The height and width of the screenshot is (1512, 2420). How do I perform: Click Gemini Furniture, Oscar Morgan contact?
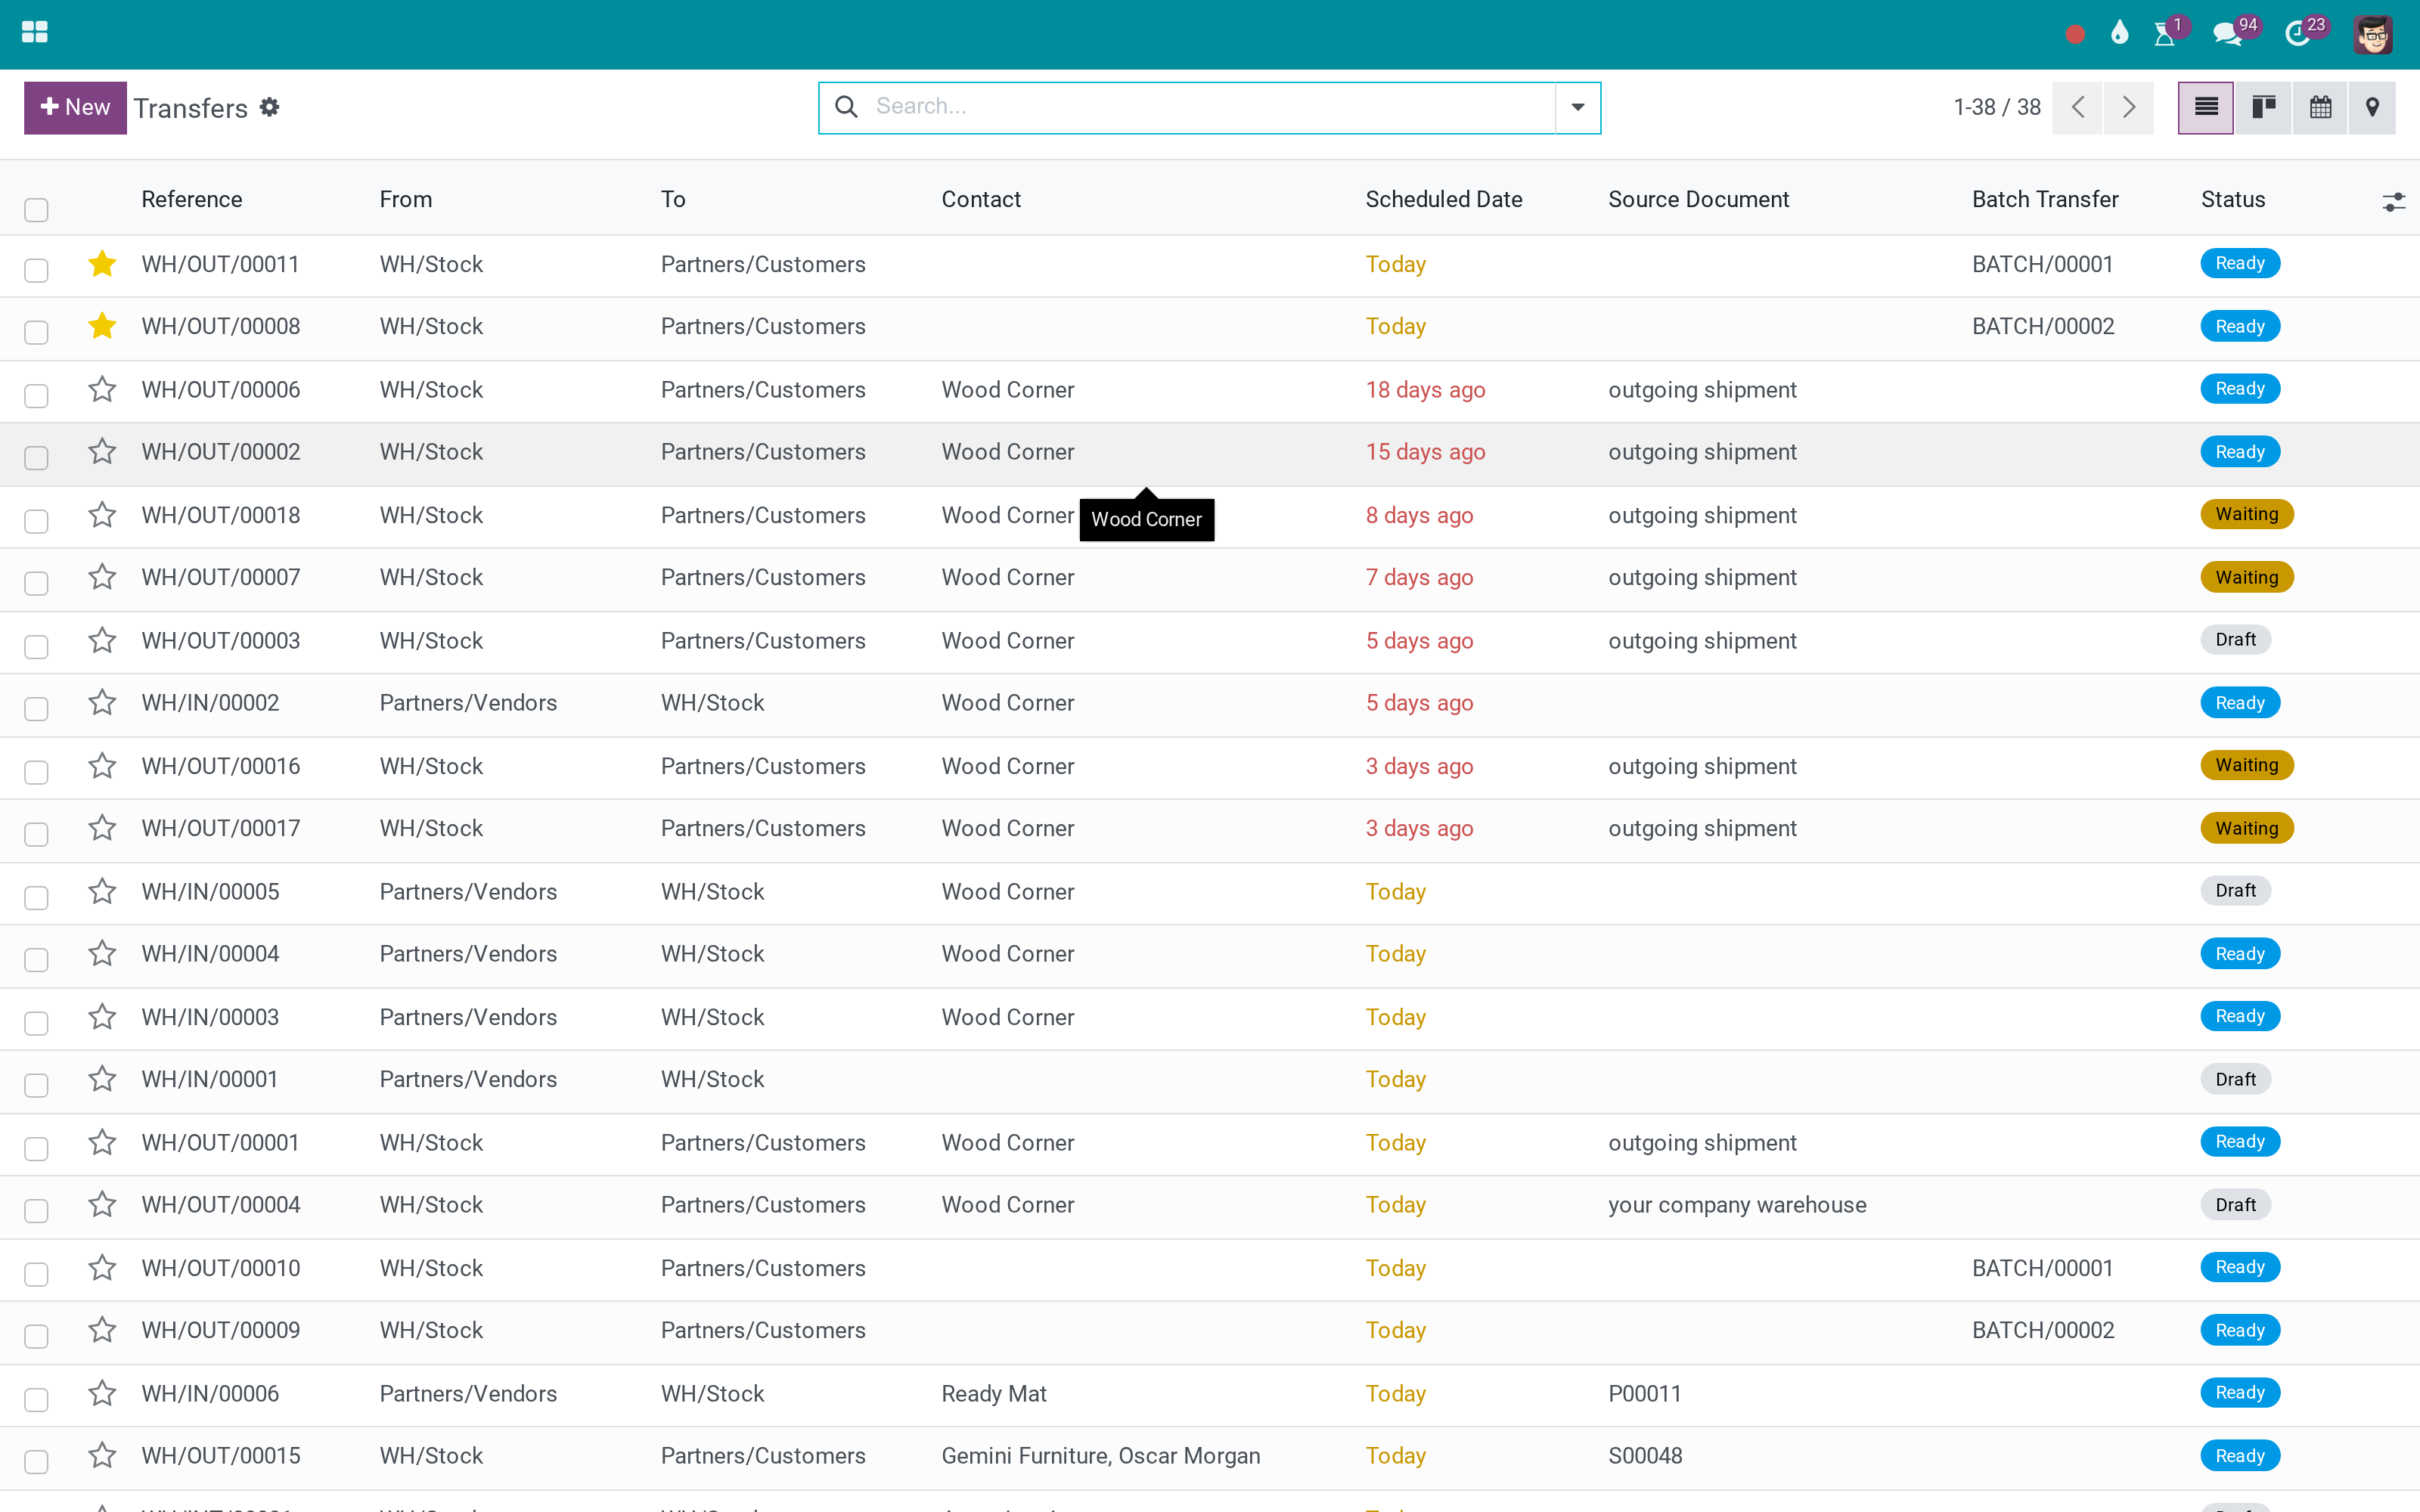(x=1100, y=1456)
